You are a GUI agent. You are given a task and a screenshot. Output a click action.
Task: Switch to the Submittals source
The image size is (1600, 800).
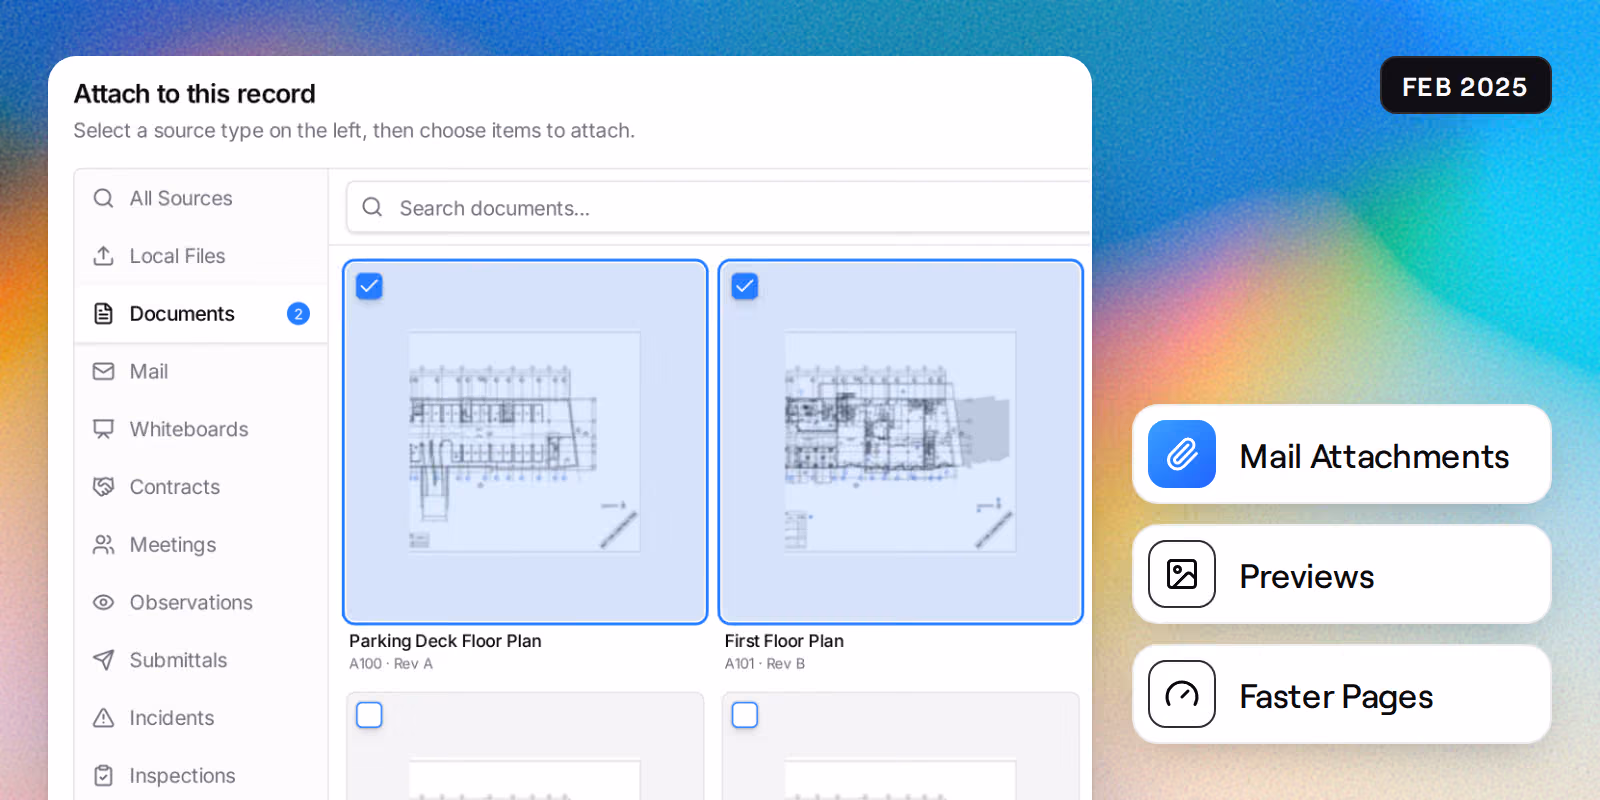[x=201, y=660]
